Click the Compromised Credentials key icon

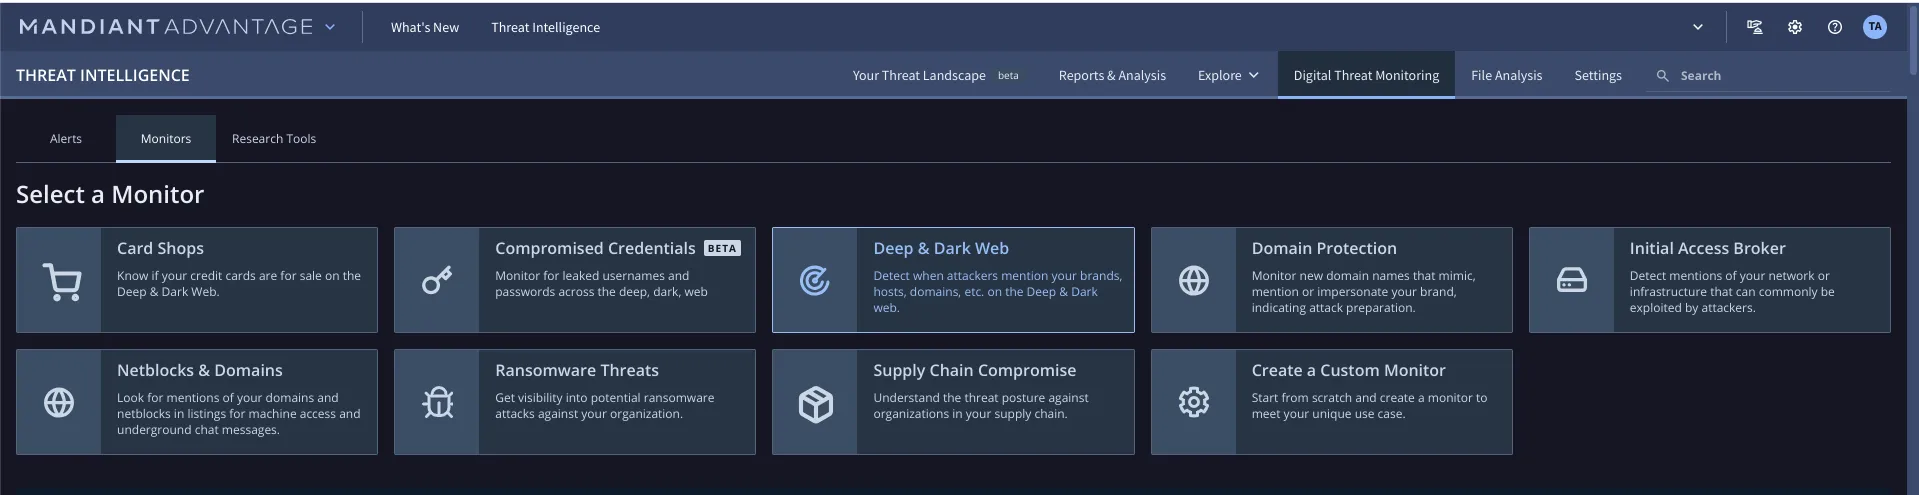437,281
